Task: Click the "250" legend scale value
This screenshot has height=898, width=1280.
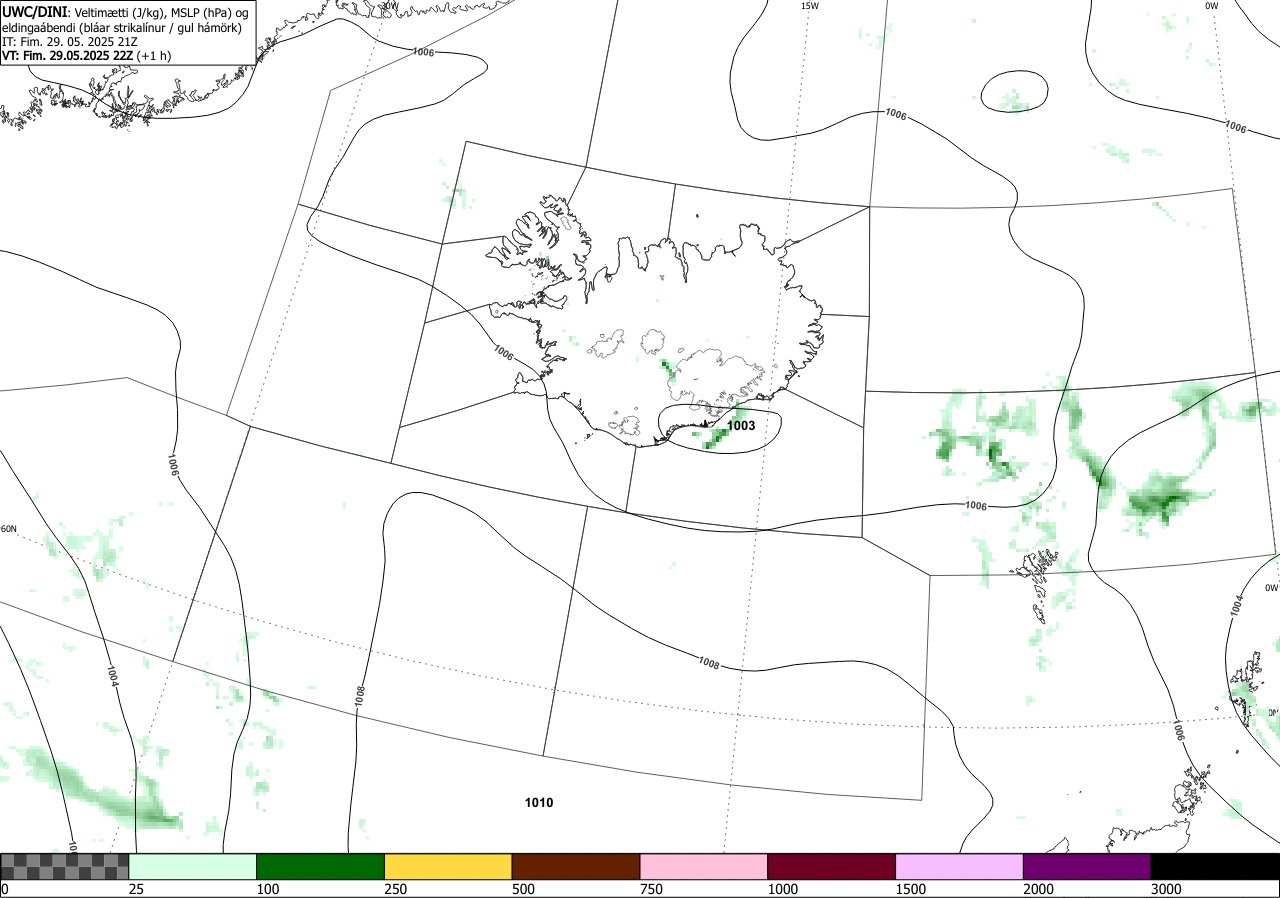Action: (396, 889)
